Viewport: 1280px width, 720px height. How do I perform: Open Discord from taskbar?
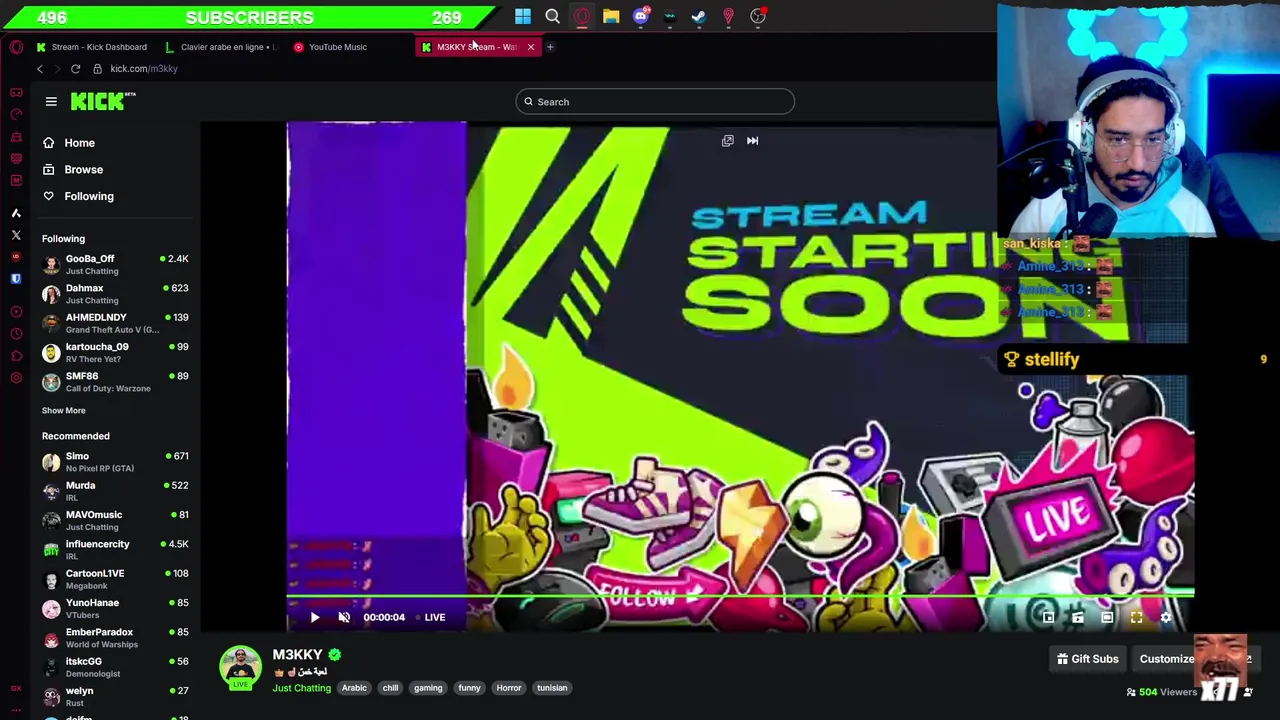coord(641,16)
